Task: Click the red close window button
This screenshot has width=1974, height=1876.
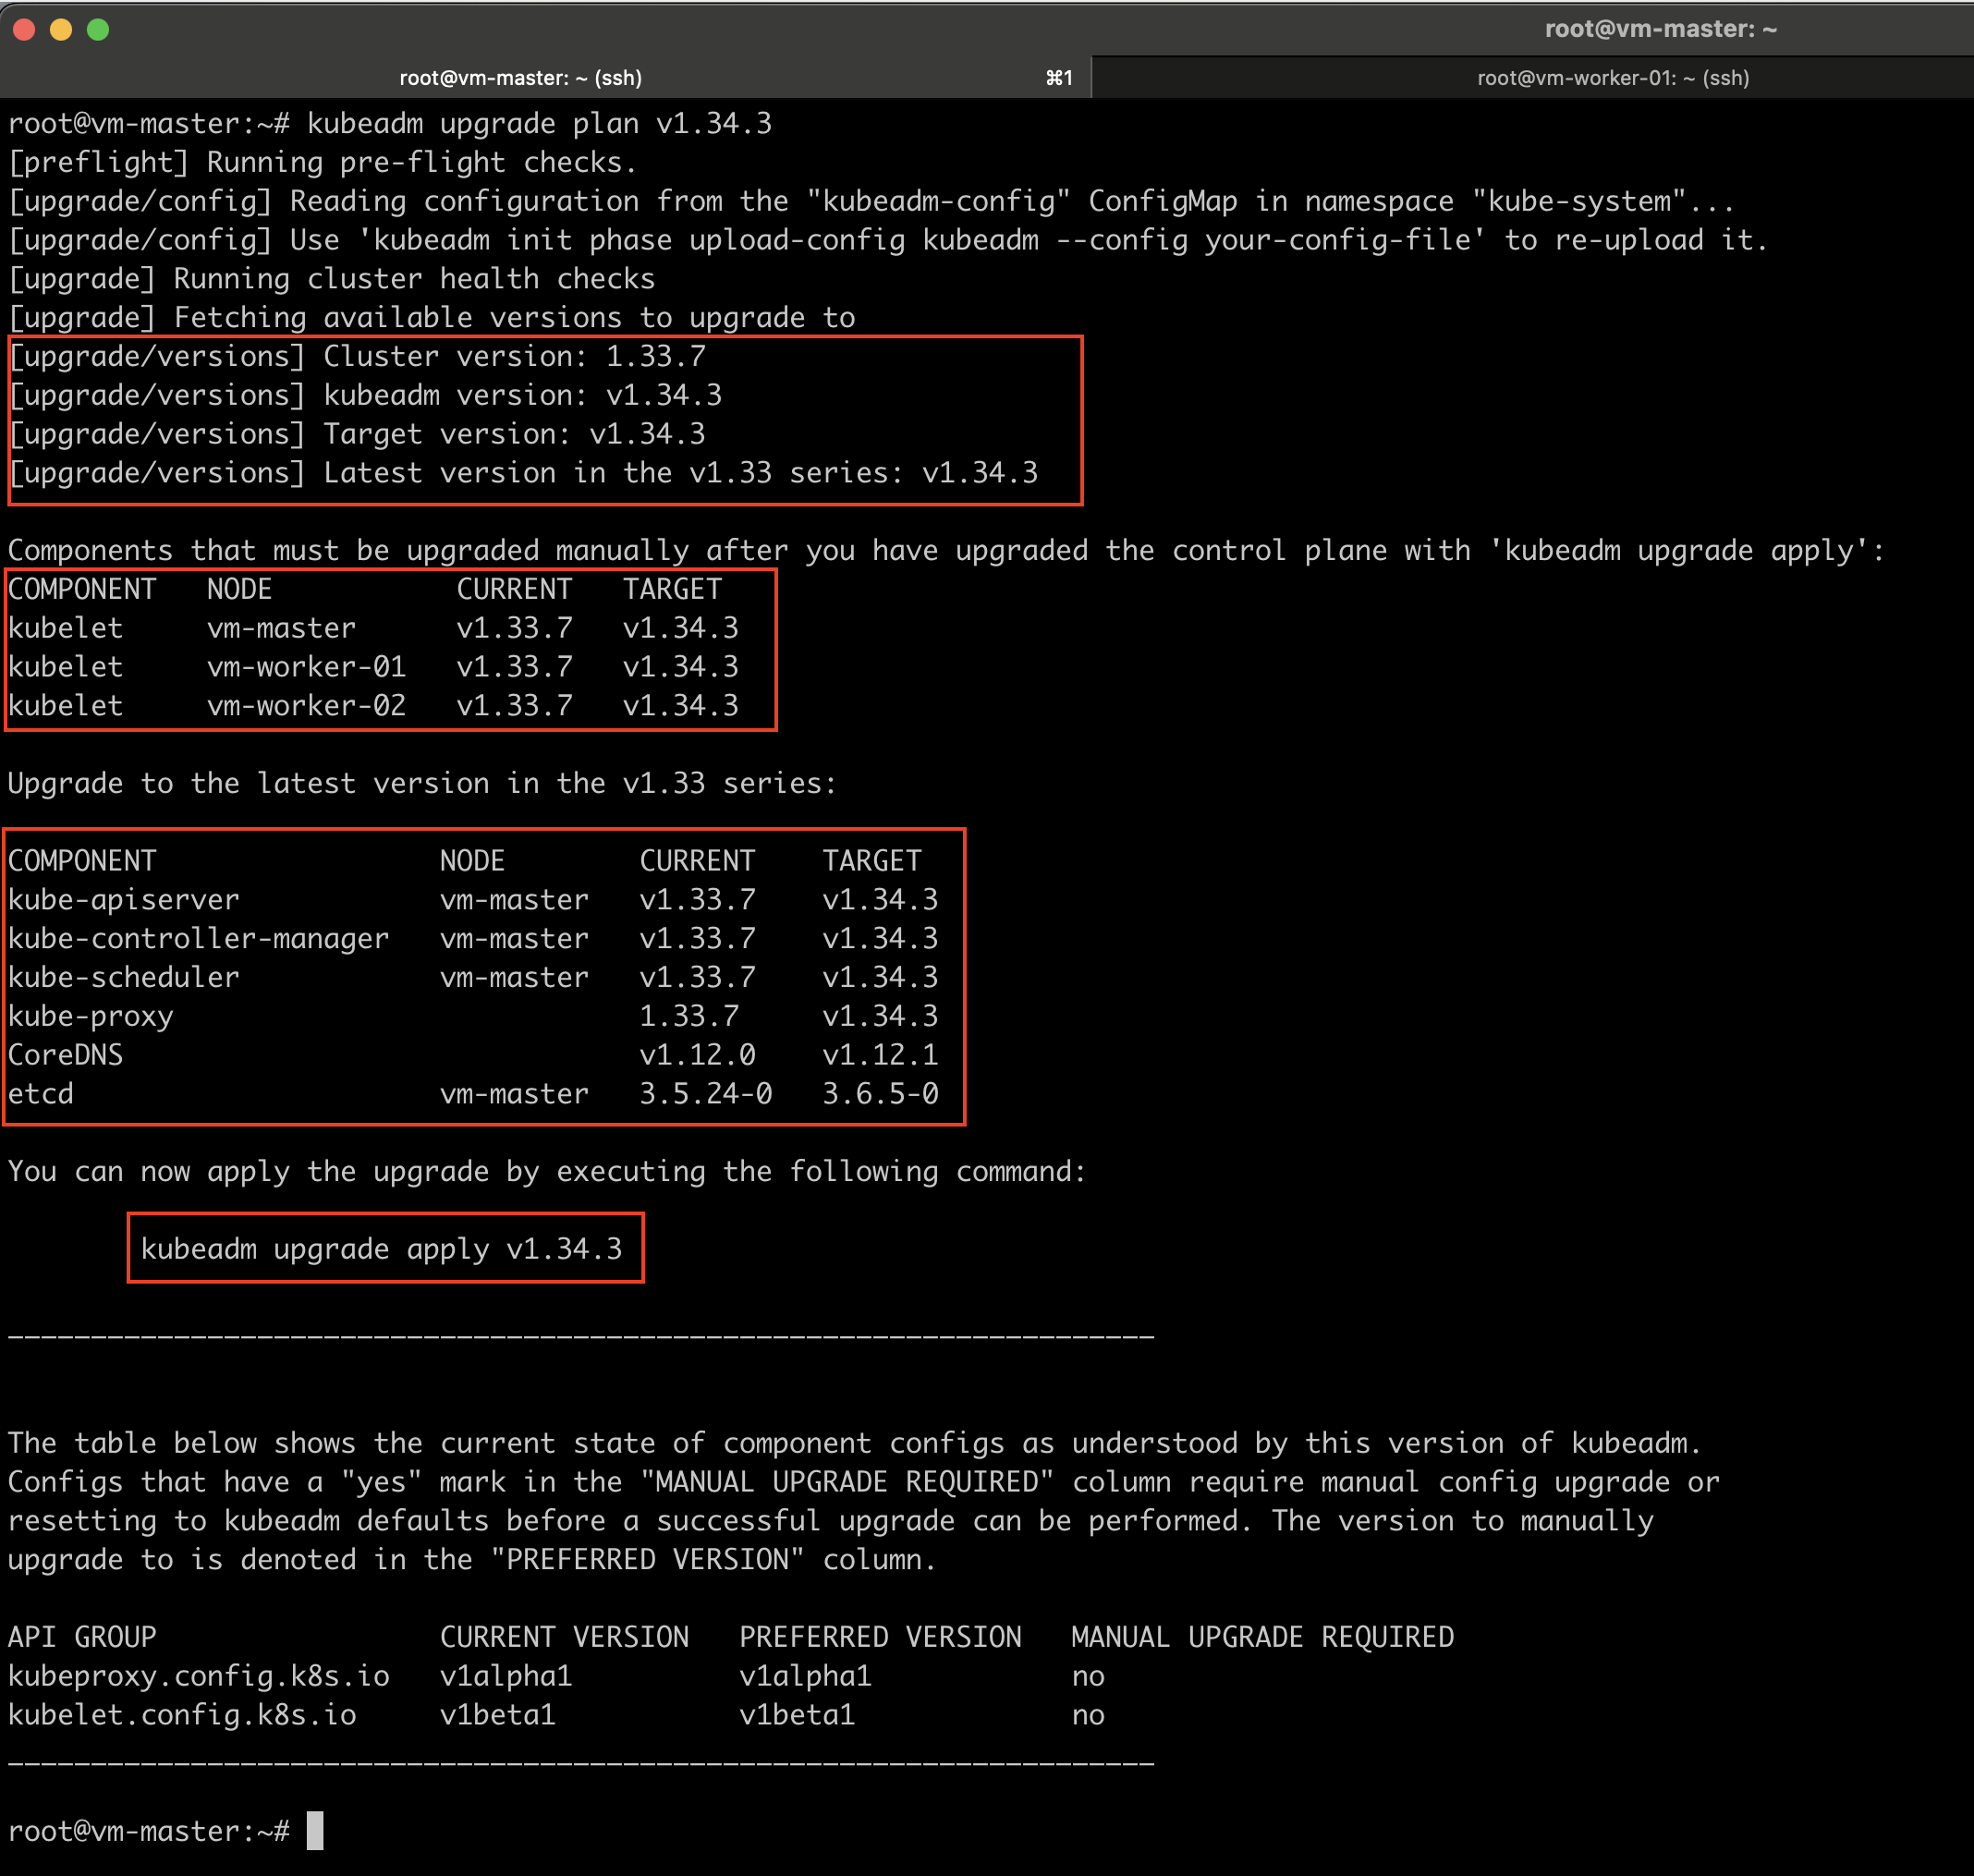Action: click(25, 30)
